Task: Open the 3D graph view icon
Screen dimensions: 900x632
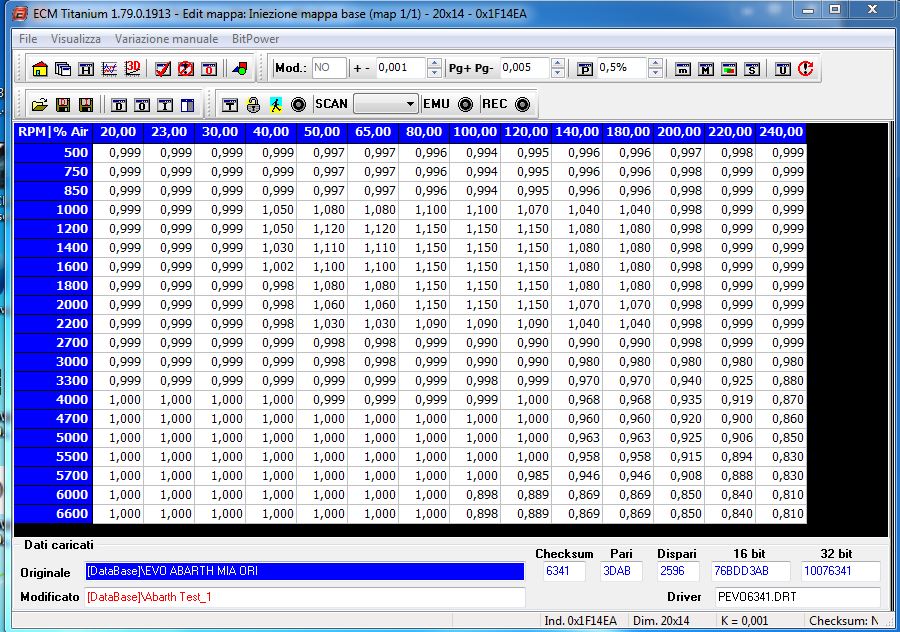Action: 133,68
